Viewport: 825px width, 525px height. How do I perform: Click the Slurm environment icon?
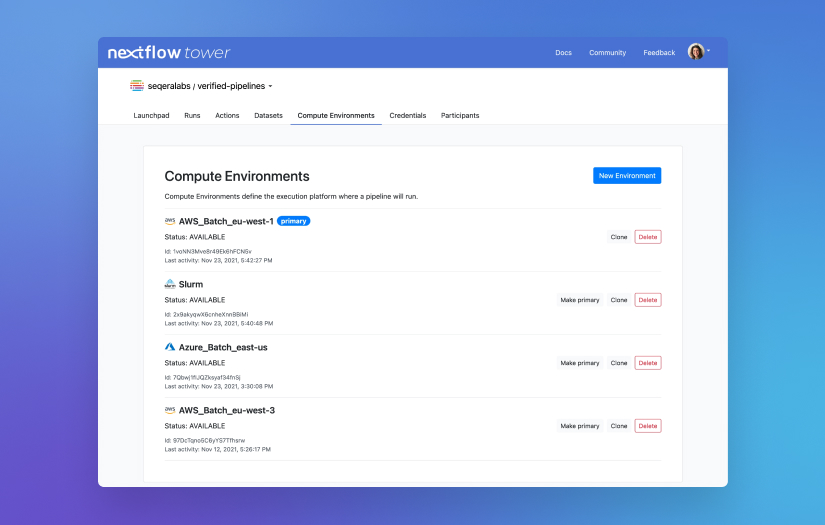tap(170, 284)
